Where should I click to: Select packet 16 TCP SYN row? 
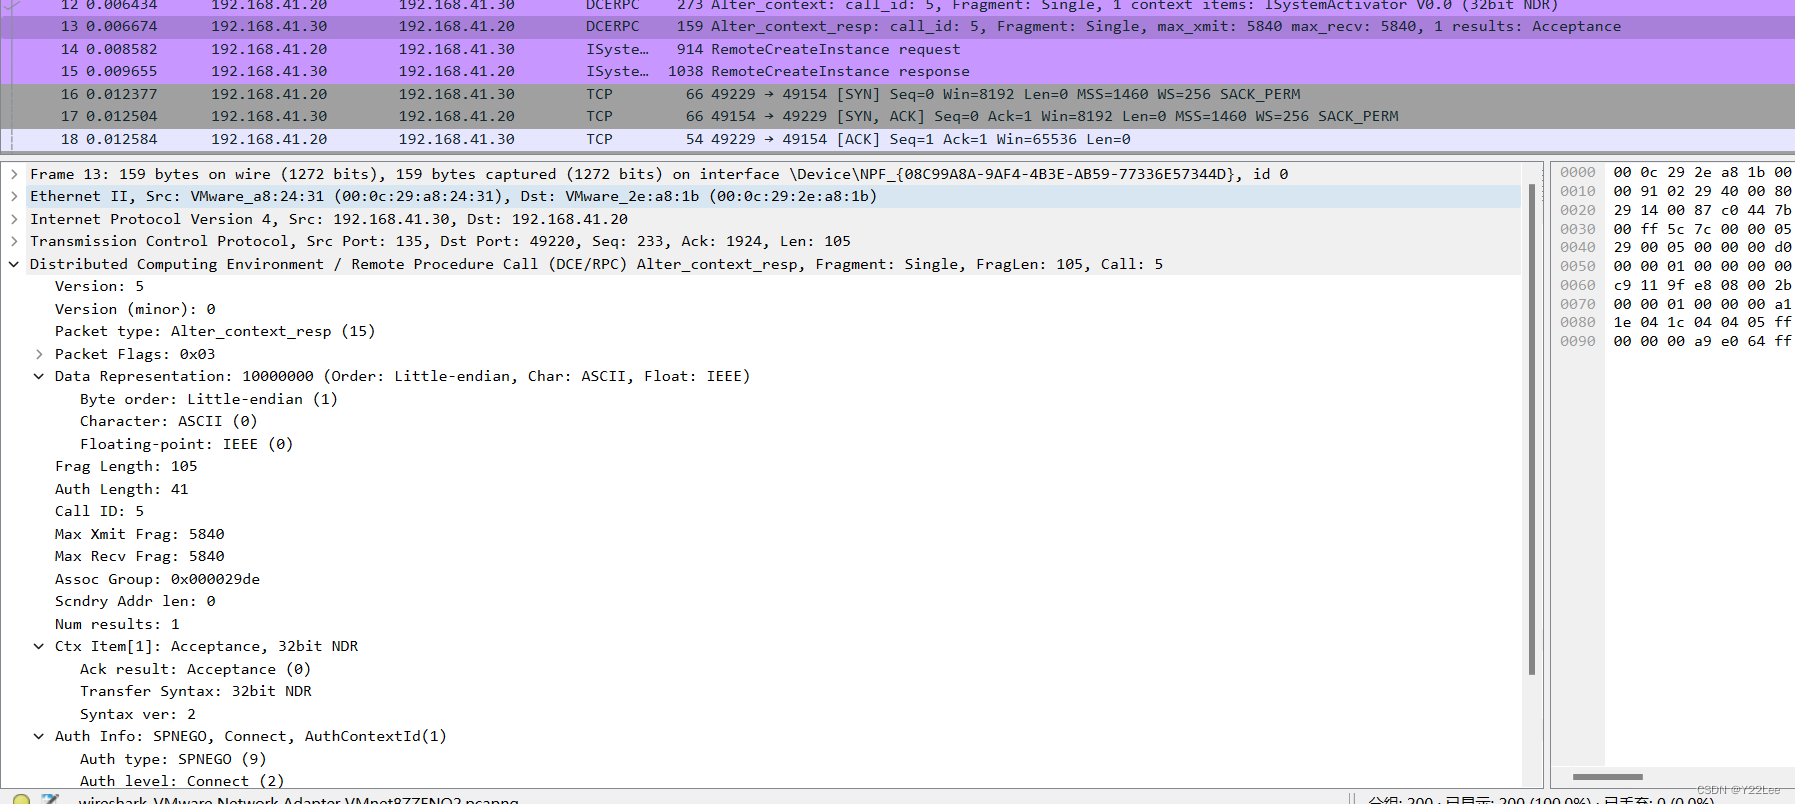pos(897,94)
